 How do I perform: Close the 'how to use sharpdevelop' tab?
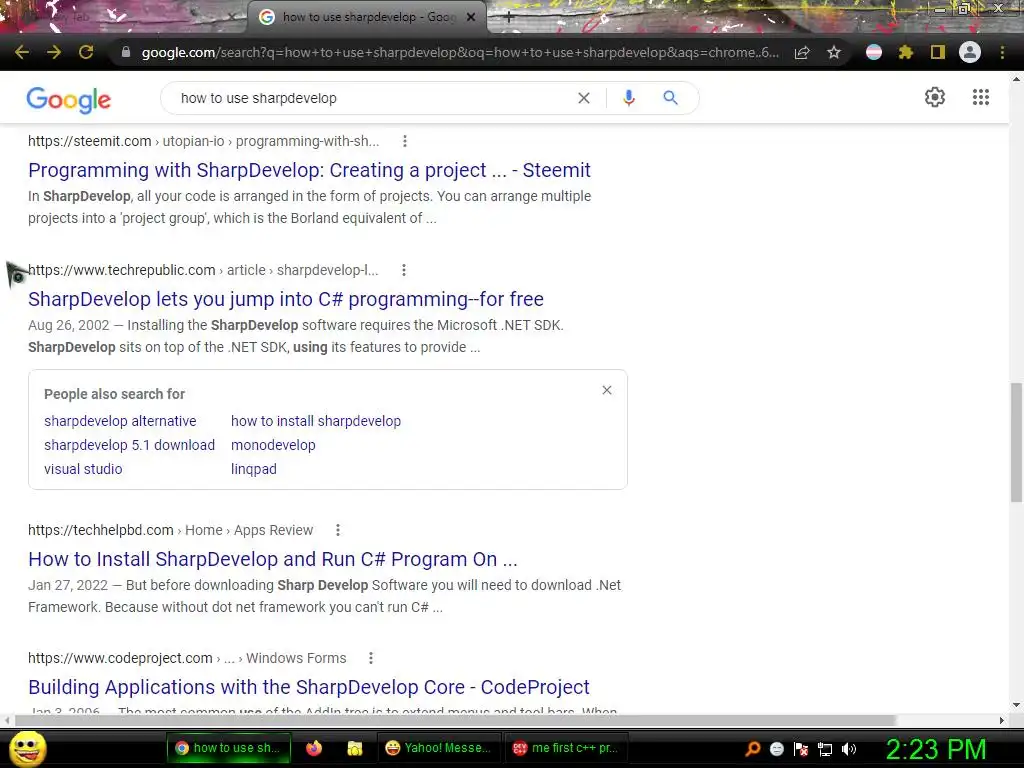point(471,18)
